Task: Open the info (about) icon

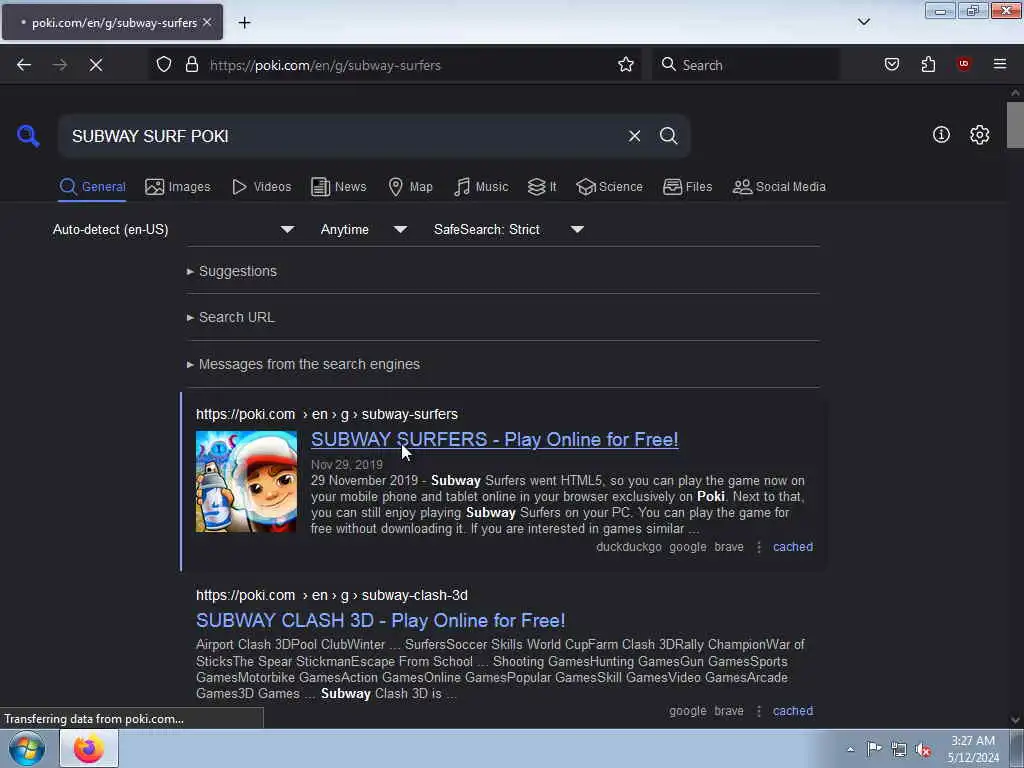Action: coord(941,135)
